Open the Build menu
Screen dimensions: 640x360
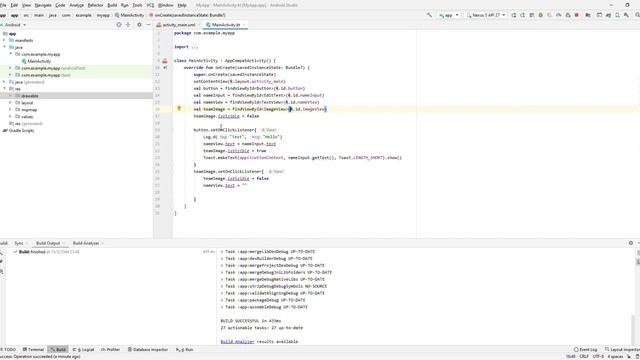point(112,5)
